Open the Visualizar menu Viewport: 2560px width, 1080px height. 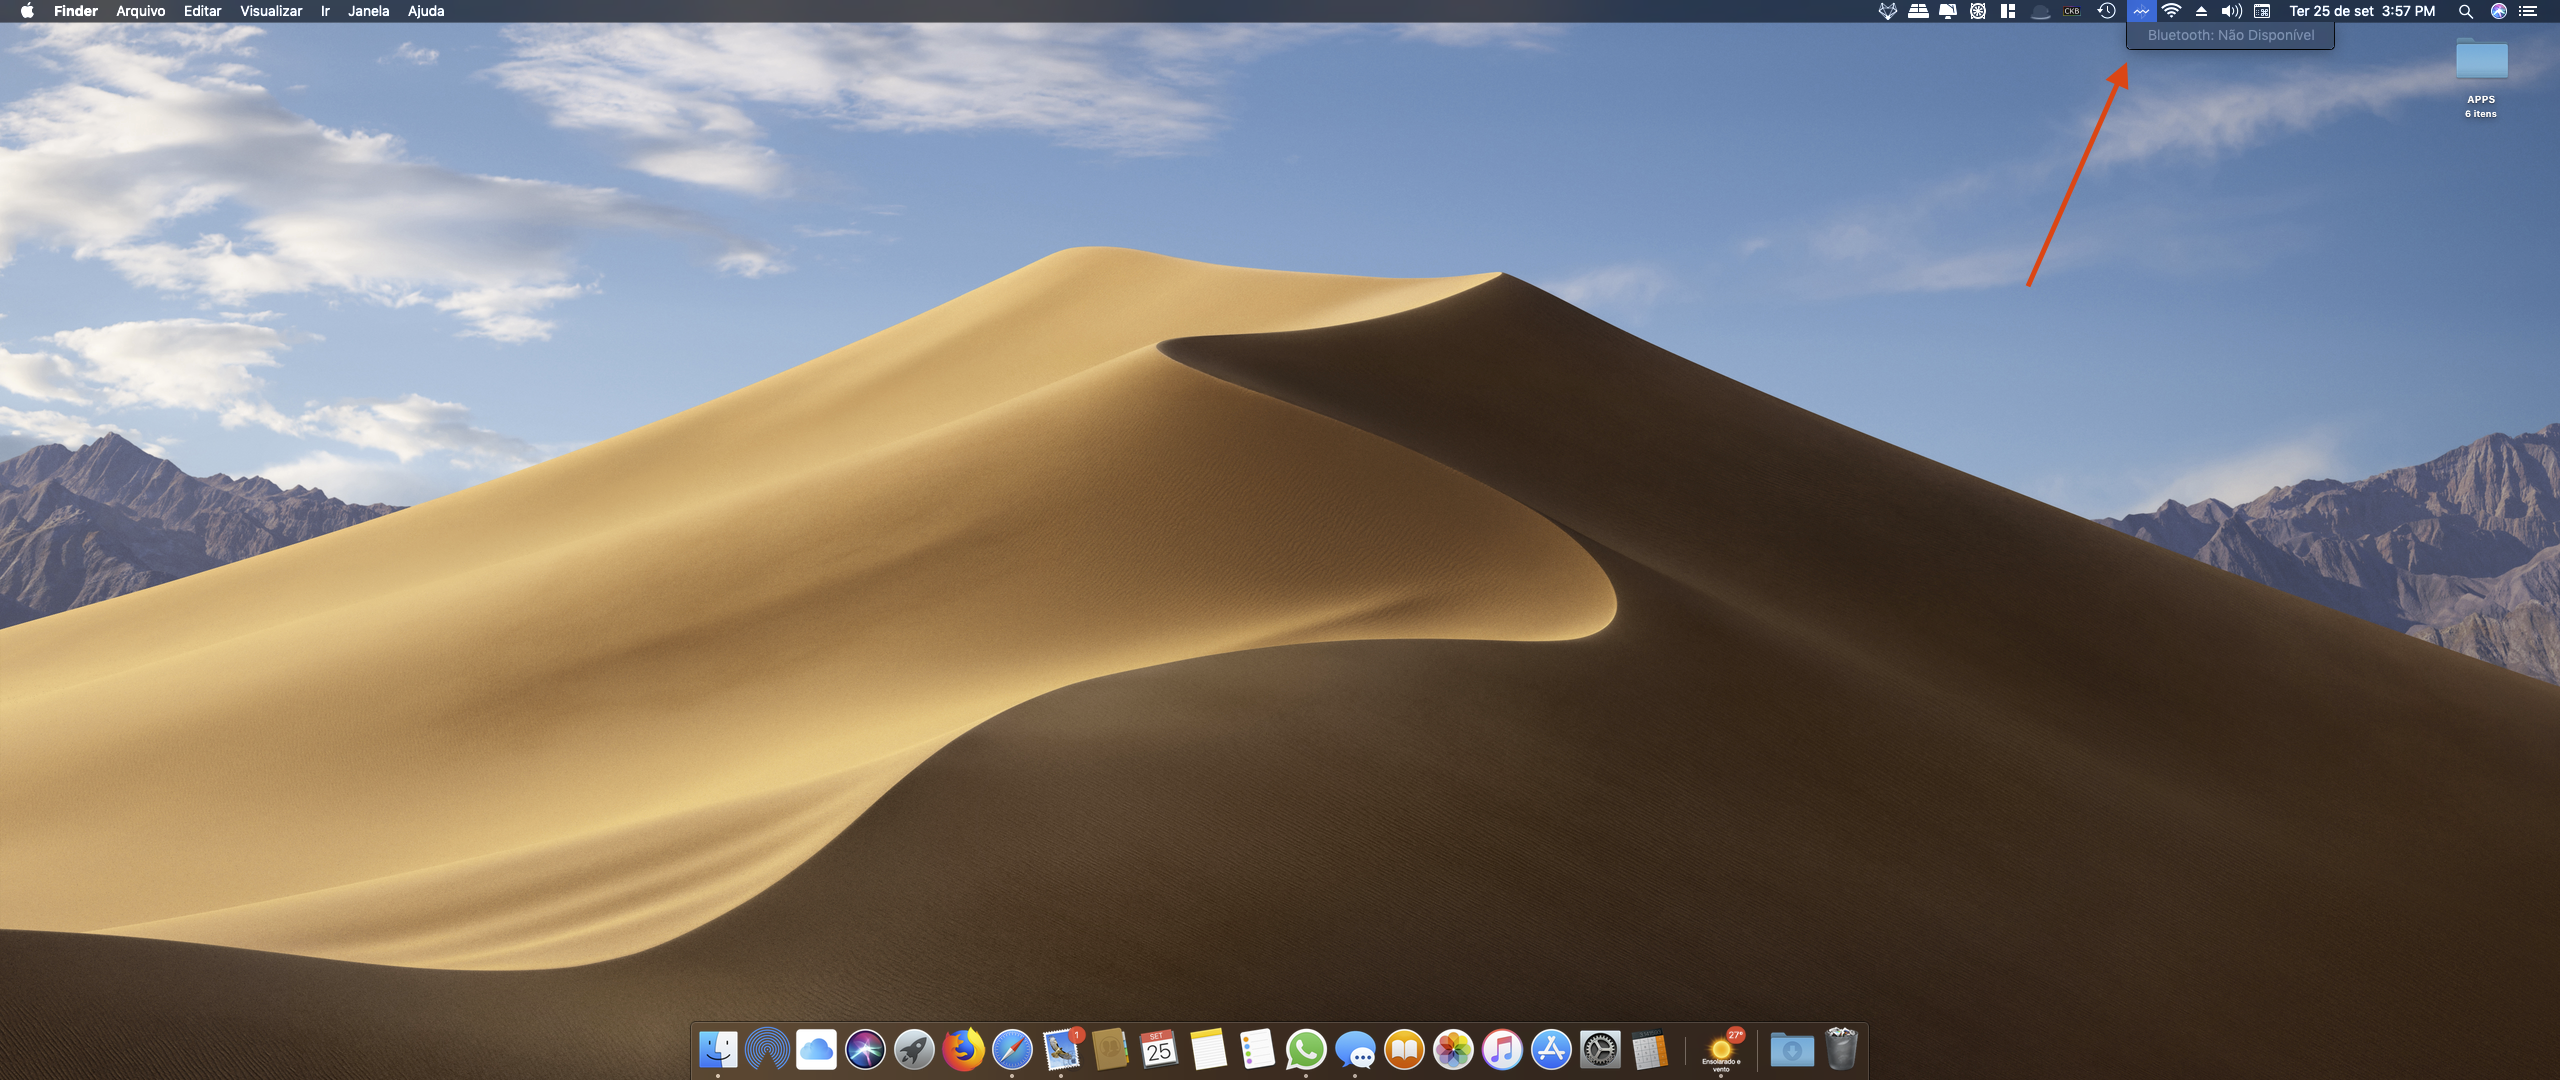271,11
